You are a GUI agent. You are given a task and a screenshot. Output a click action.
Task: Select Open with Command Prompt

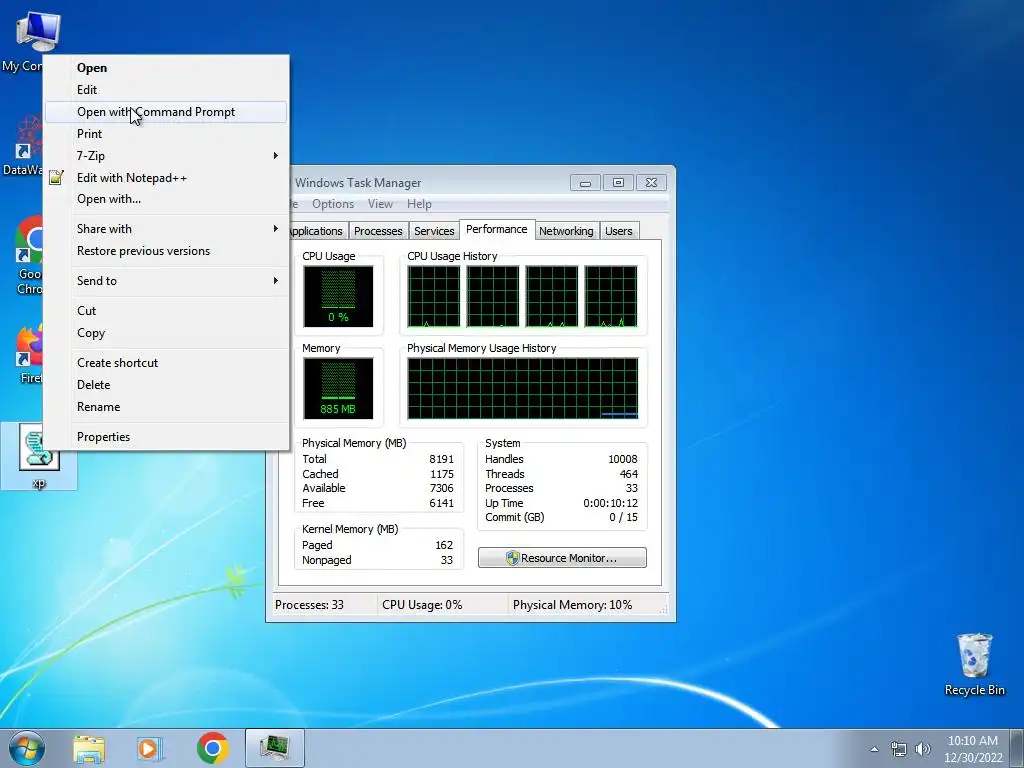pyautogui.click(x=166, y=112)
